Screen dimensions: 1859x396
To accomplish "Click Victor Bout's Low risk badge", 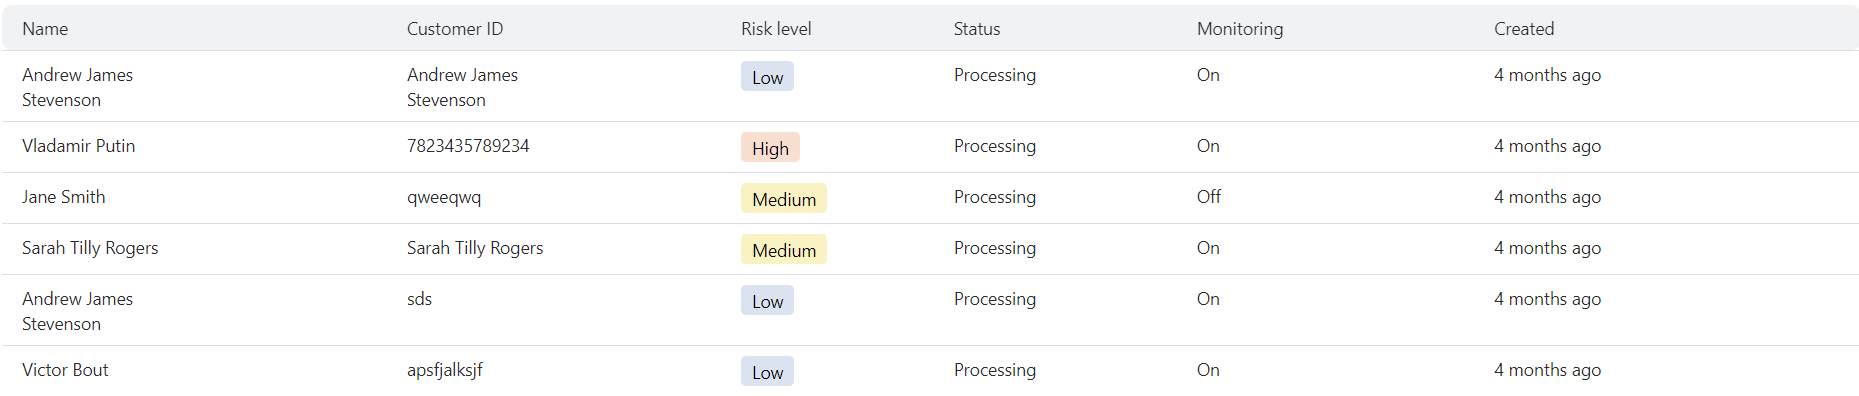I will point(767,372).
